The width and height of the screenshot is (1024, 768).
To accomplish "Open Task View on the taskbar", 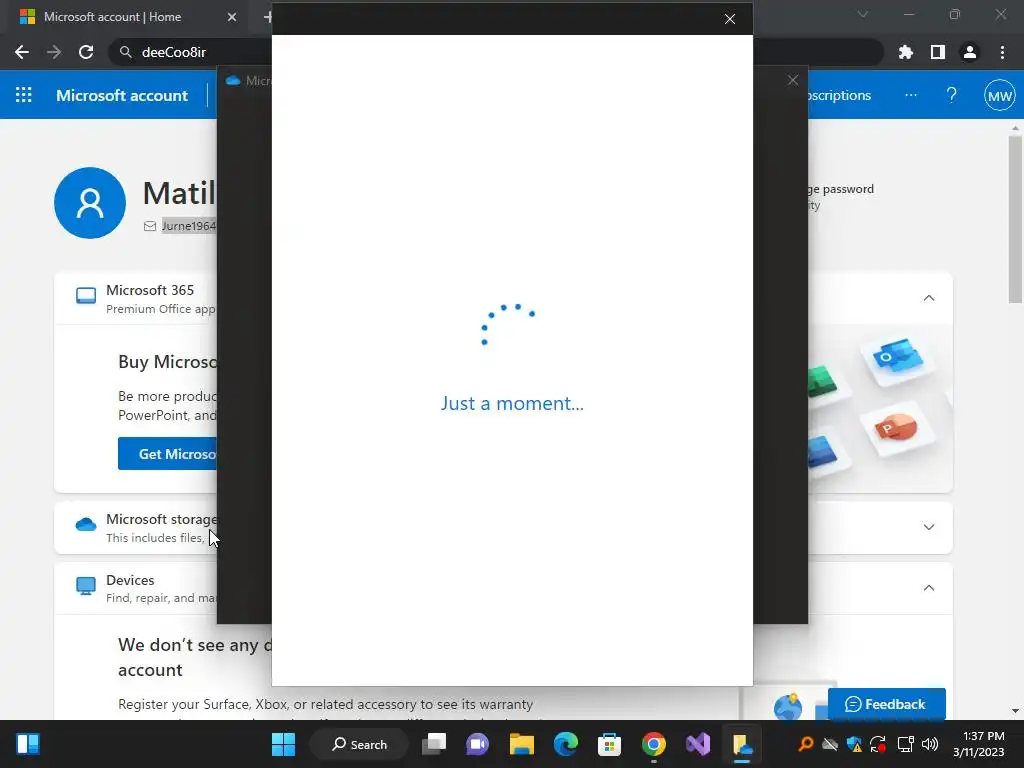I will 434,744.
